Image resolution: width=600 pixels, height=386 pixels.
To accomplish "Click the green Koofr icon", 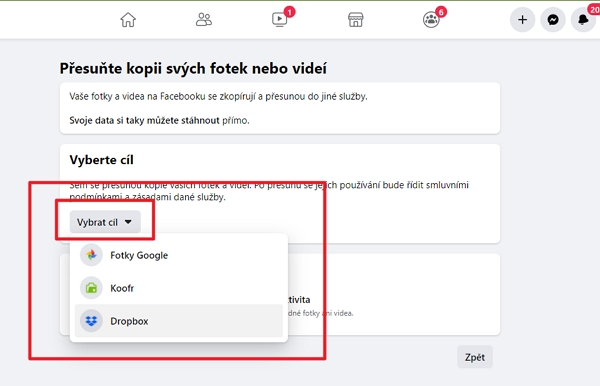I will tap(91, 288).
